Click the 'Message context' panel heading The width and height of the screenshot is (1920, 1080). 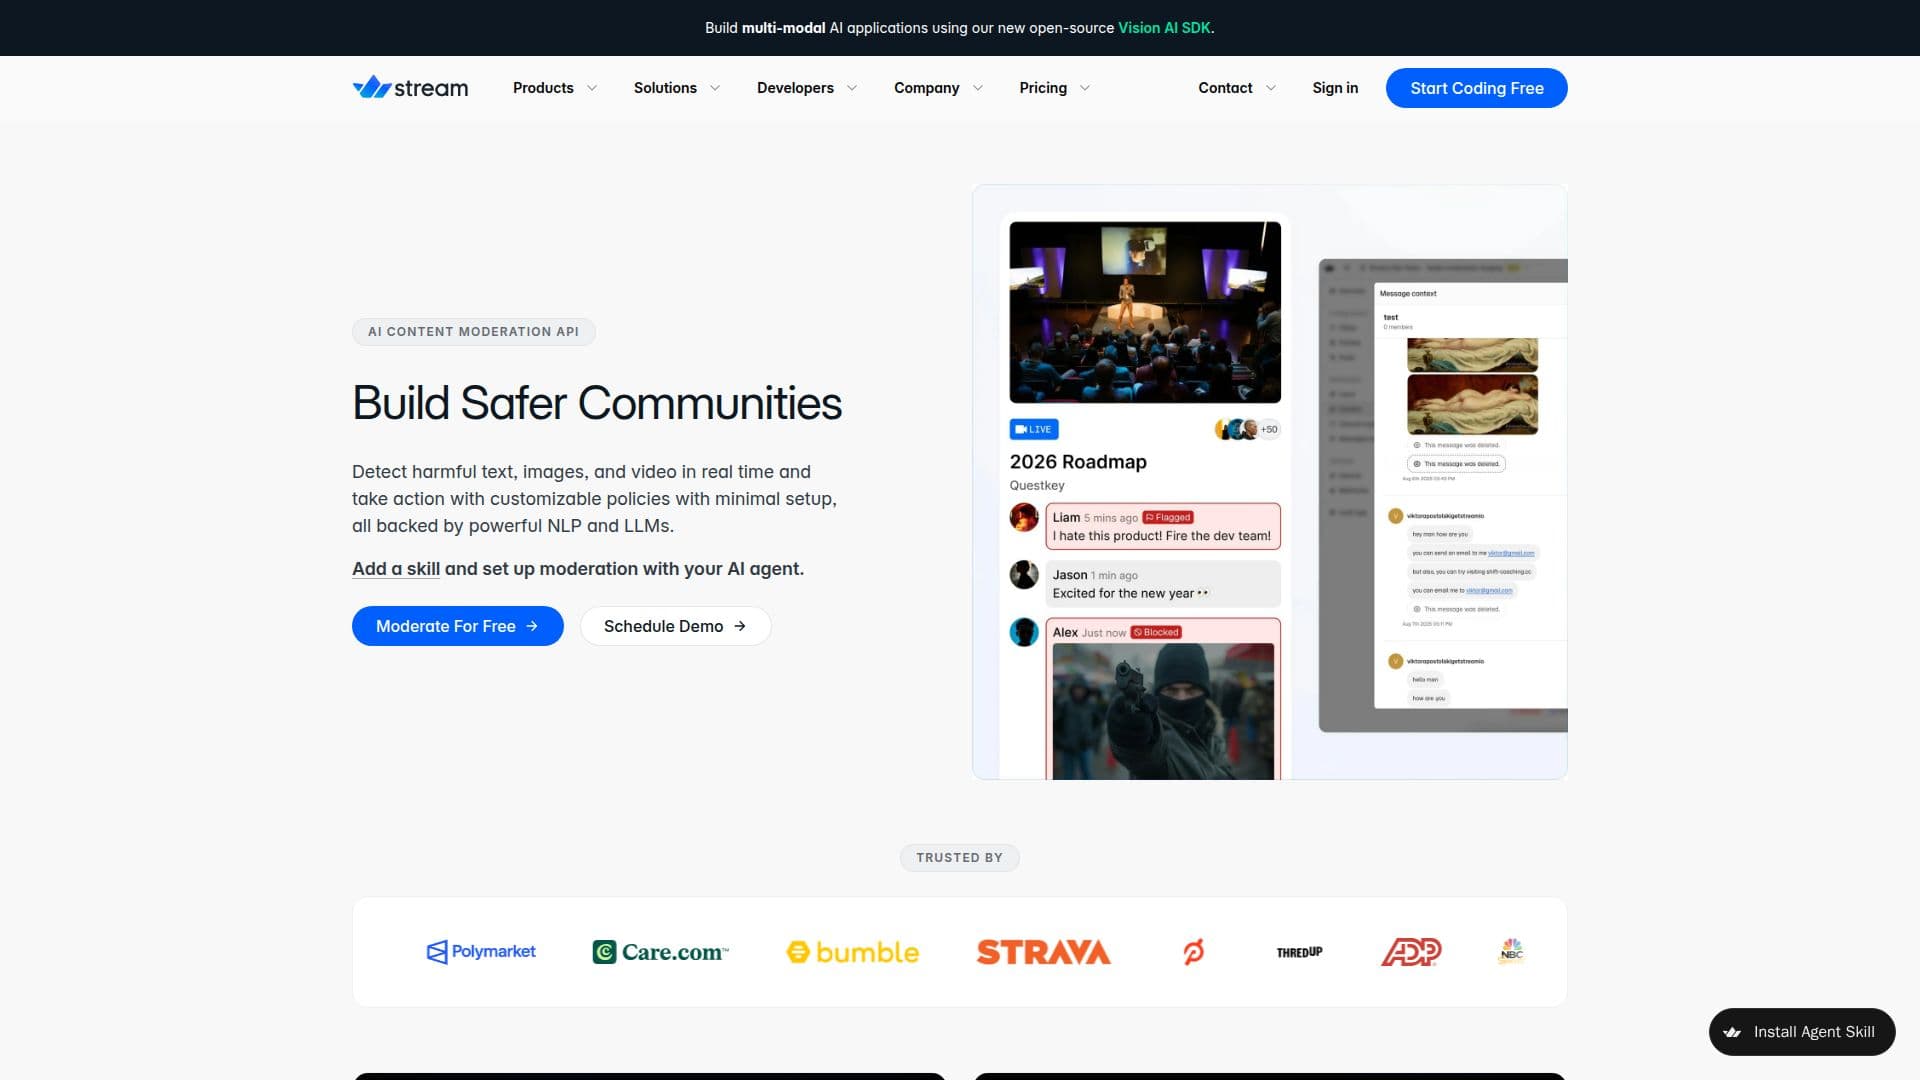pyautogui.click(x=1408, y=294)
